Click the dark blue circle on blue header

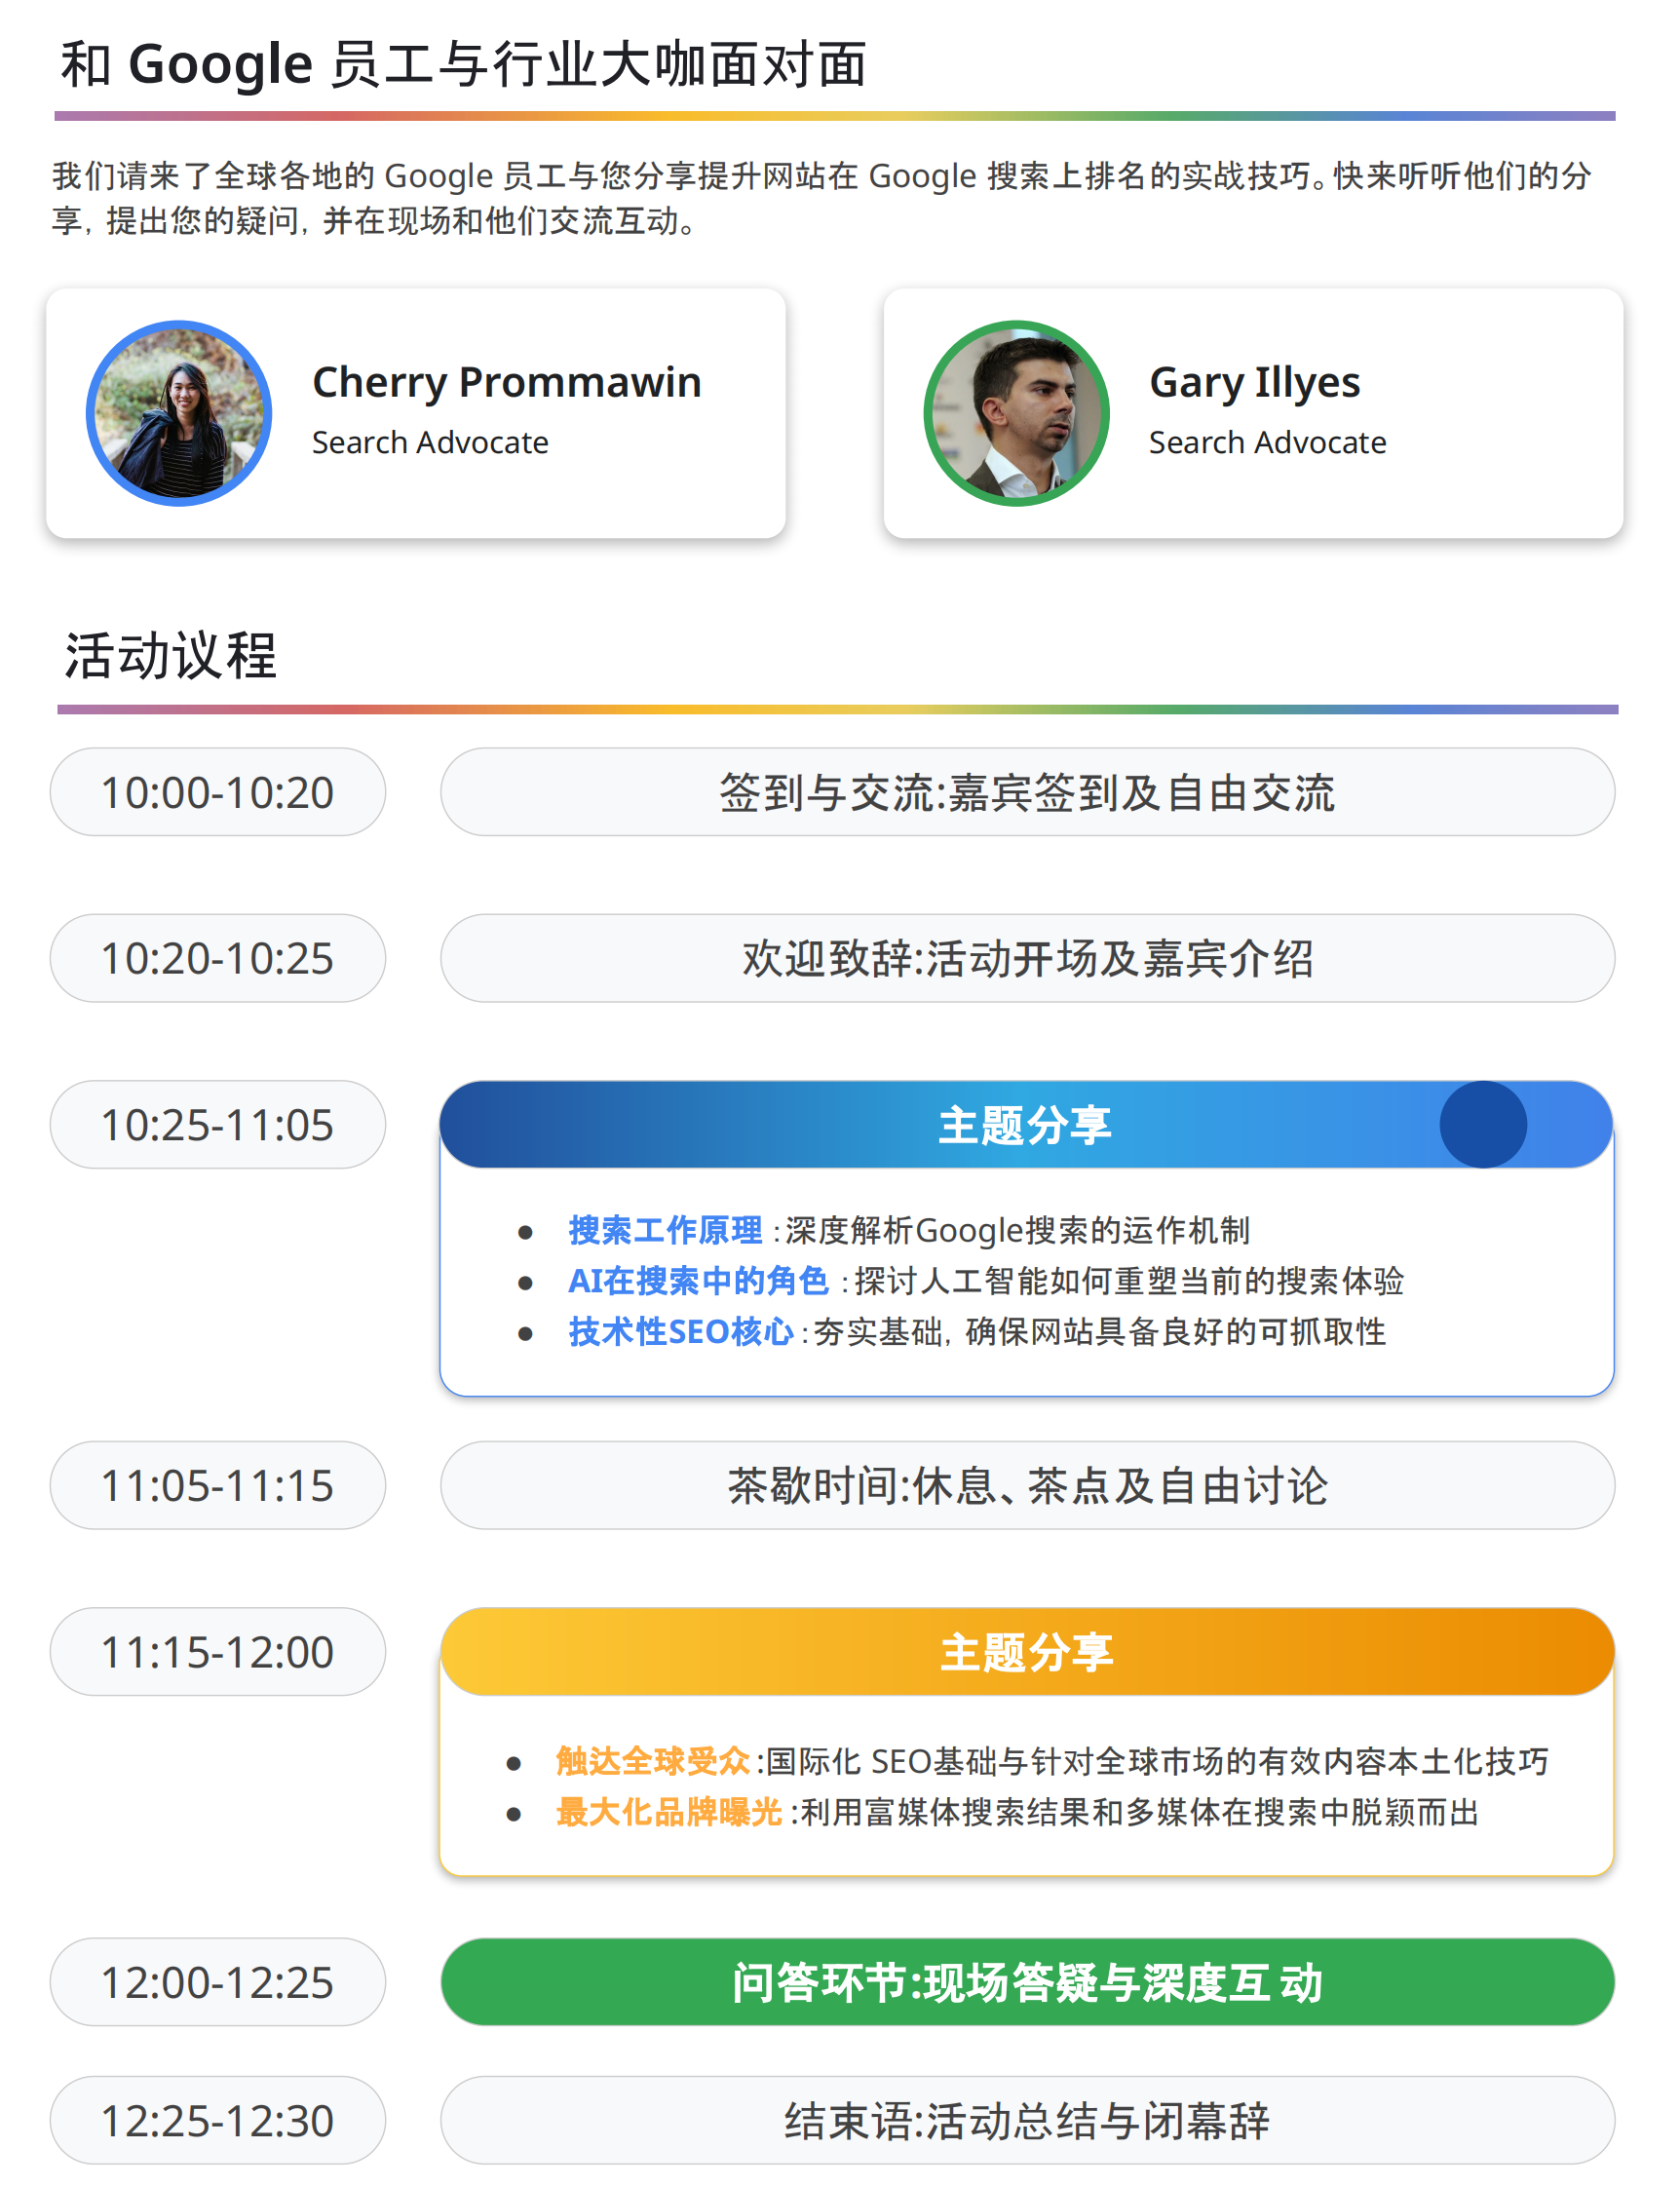point(1483,1124)
